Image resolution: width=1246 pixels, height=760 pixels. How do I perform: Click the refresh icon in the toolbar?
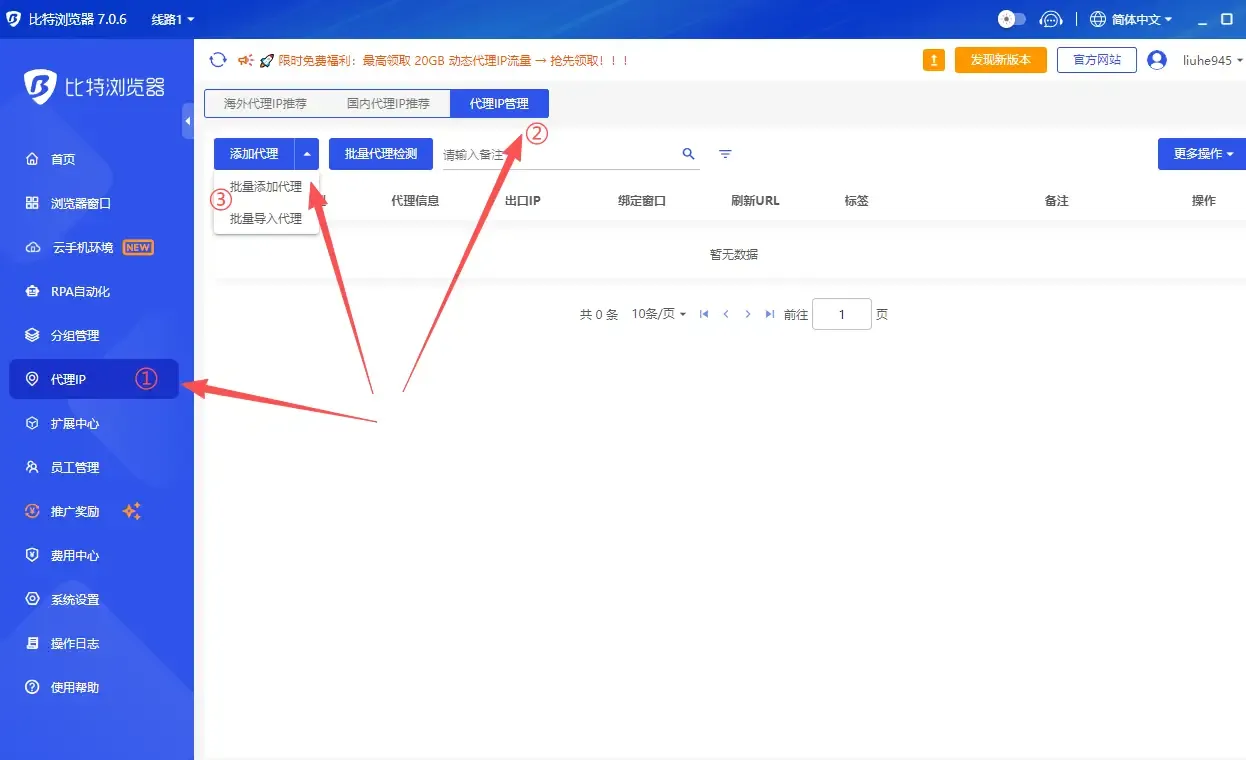point(218,60)
